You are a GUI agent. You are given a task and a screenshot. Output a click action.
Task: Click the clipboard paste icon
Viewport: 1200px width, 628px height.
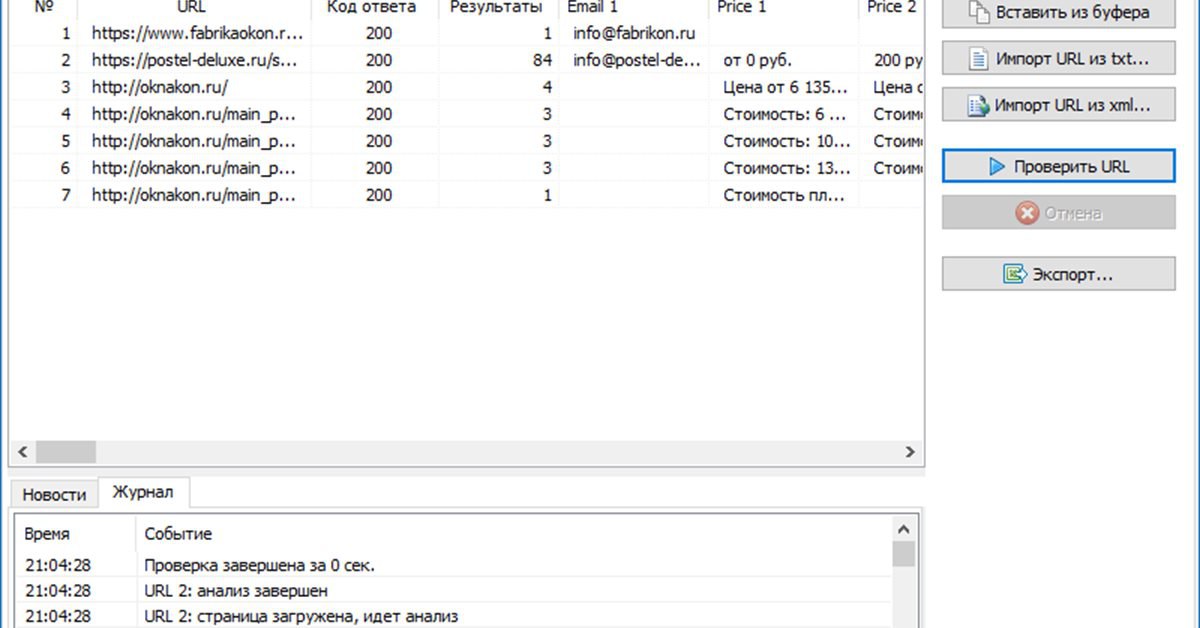979,13
